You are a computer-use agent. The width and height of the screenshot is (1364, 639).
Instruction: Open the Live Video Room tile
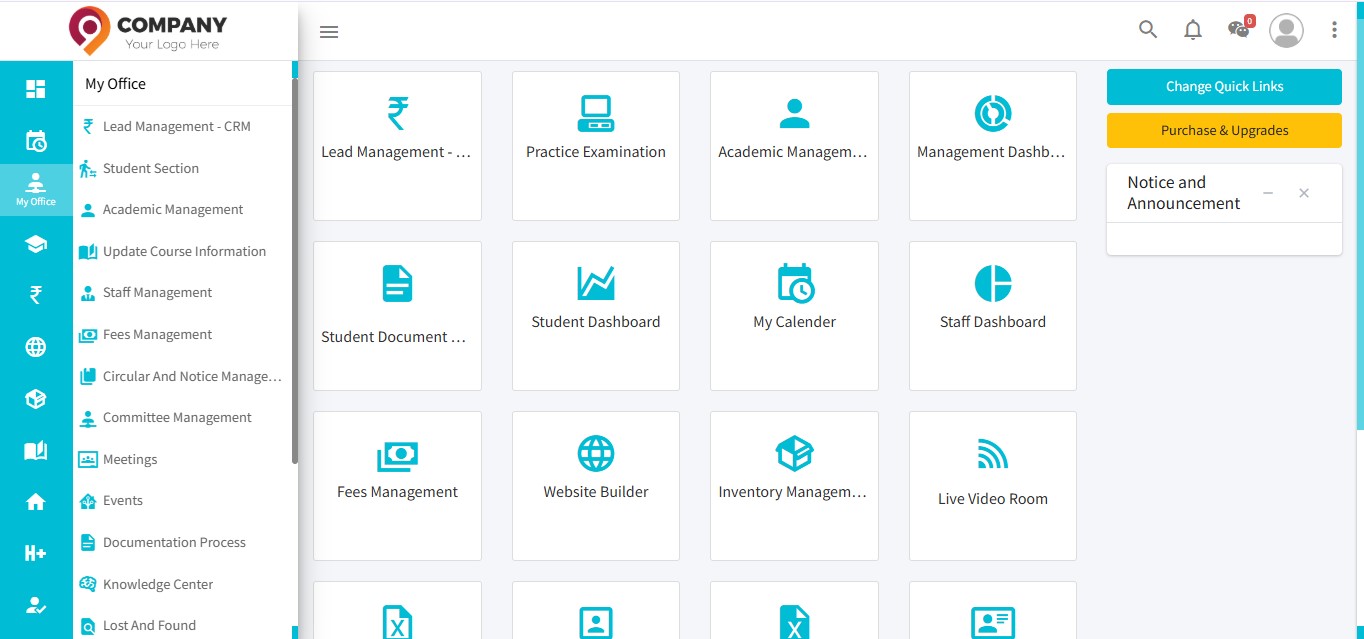[993, 486]
